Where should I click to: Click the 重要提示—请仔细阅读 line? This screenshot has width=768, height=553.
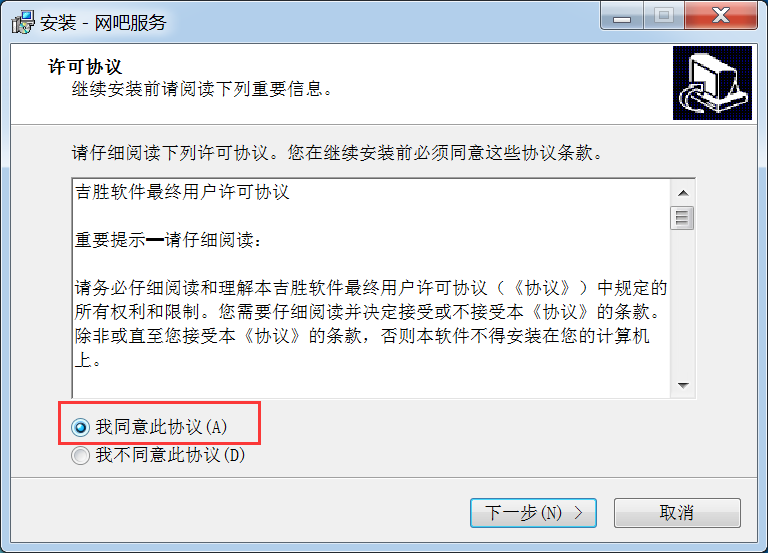point(168,240)
